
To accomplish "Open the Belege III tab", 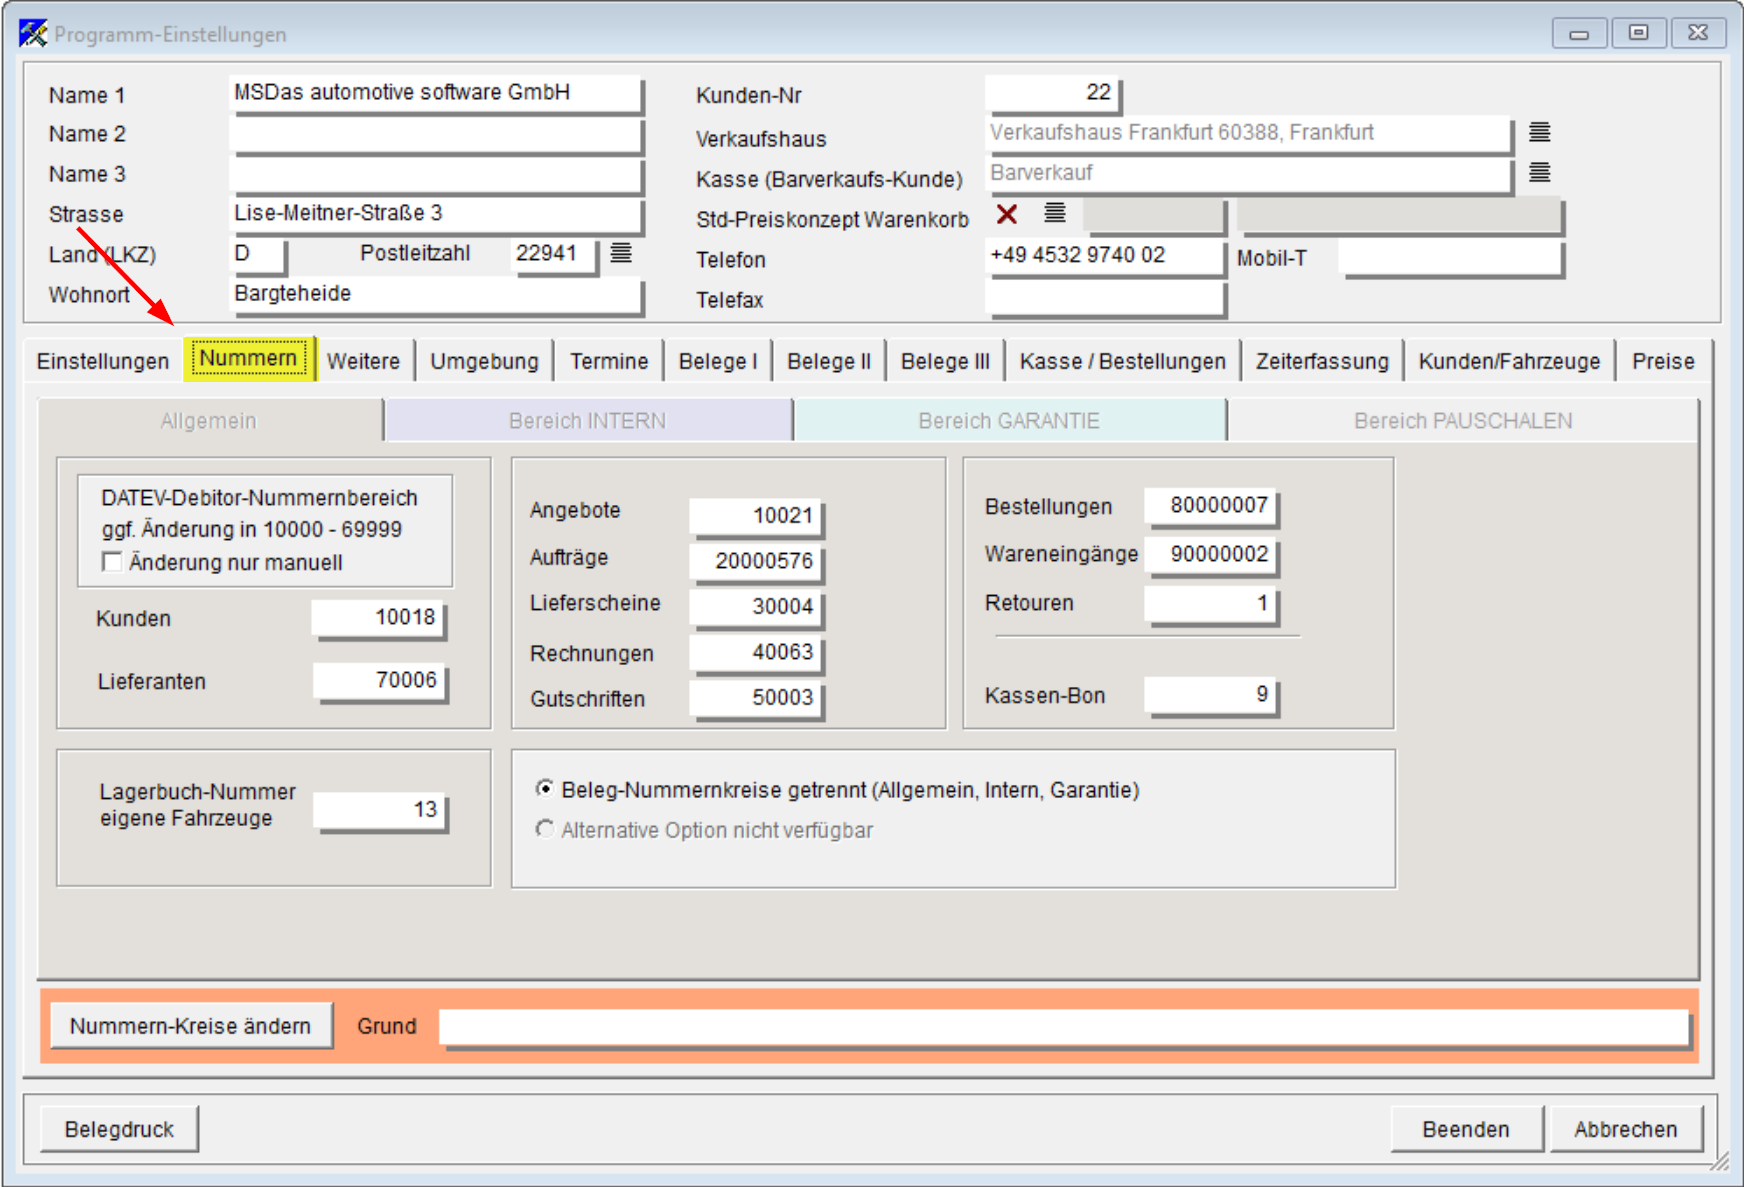I will click(x=945, y=361).
